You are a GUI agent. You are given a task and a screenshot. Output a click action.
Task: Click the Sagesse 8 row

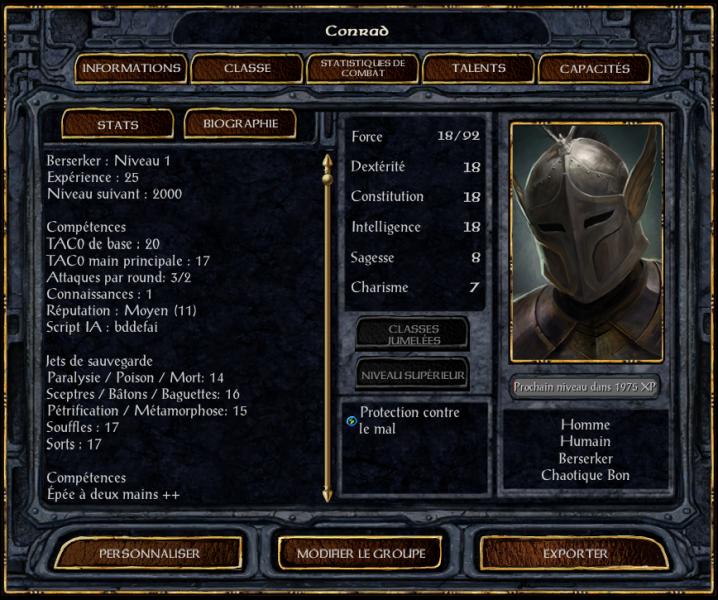415,257
